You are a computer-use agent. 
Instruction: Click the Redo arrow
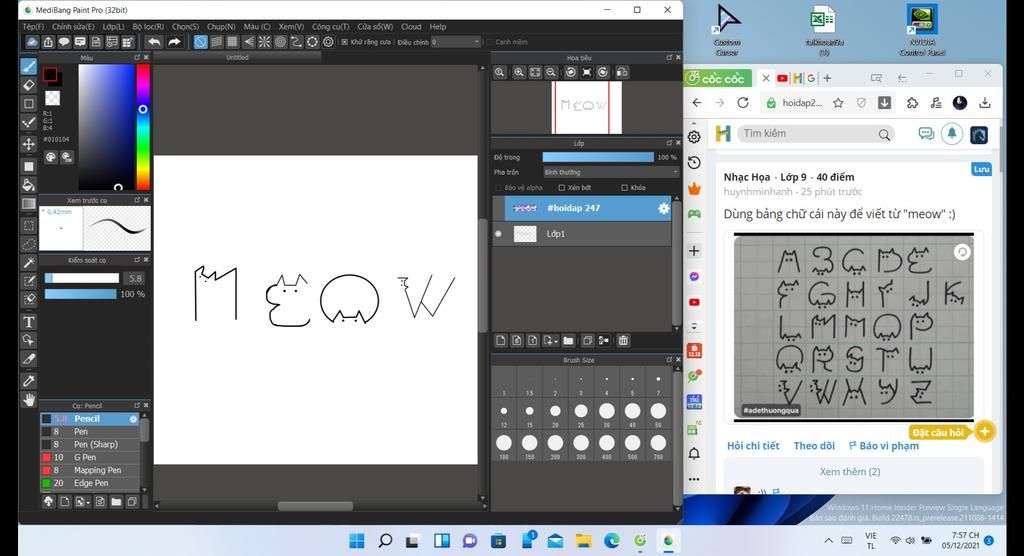(174, 42)
